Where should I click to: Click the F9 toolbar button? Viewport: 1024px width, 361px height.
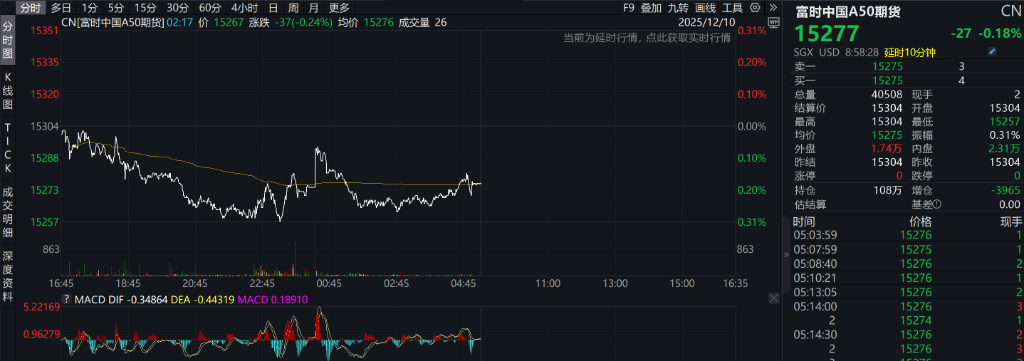click(628, 8)
